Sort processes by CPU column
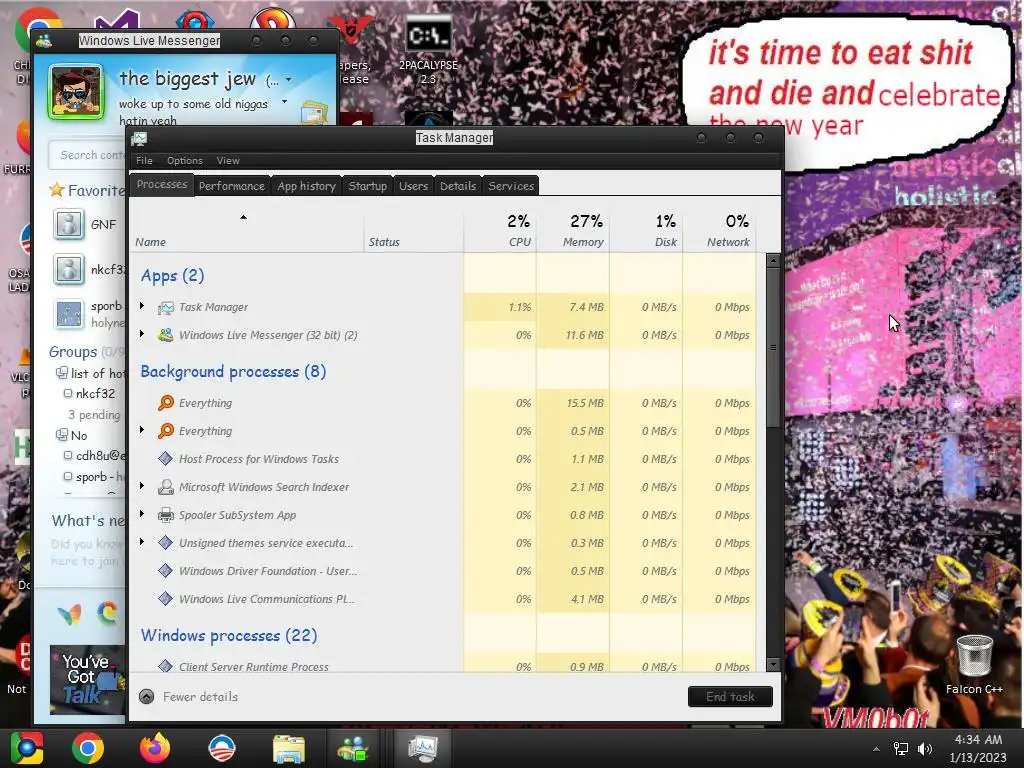The height and width of the screenshot is (768, 1024). [x=500, y=231]
